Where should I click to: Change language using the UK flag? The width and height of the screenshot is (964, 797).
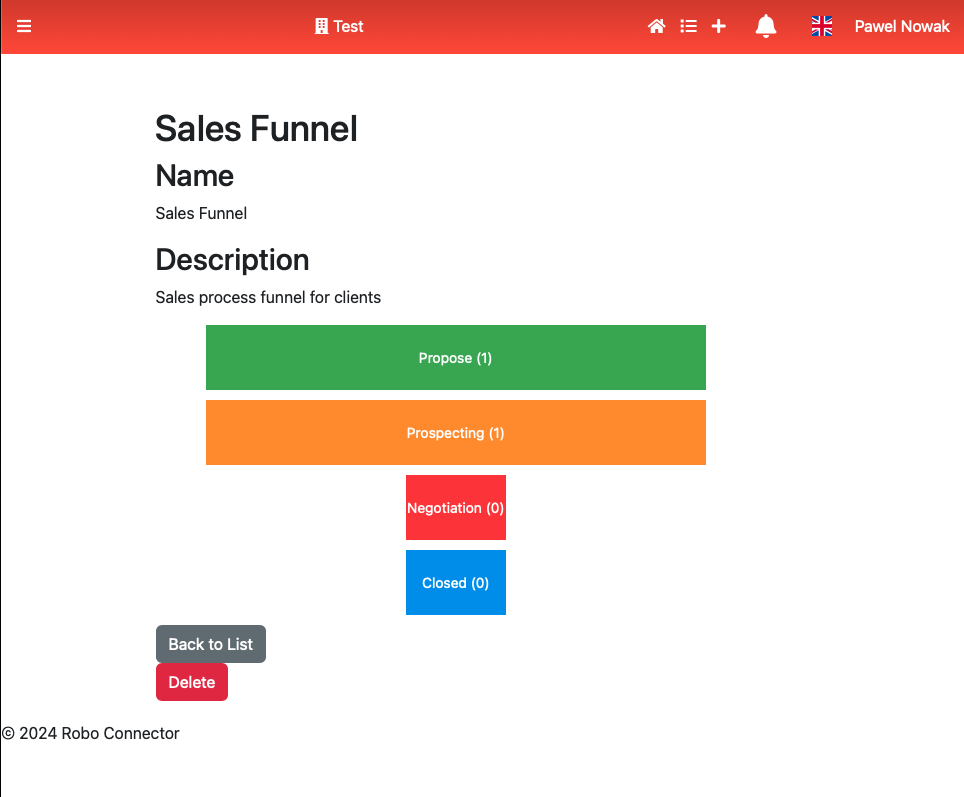[x=821, y=26]
